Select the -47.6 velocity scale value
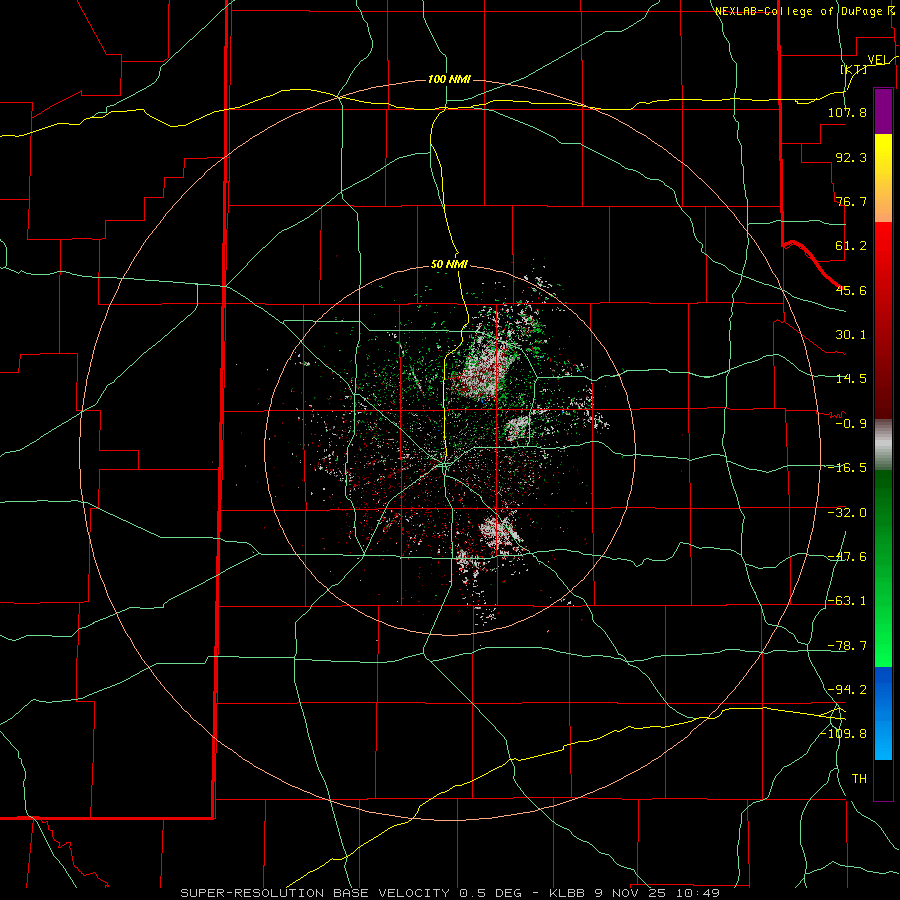Image resolution: width=900 pixels, height=900 pixels. pyautogui.click(x=847, y=557)
